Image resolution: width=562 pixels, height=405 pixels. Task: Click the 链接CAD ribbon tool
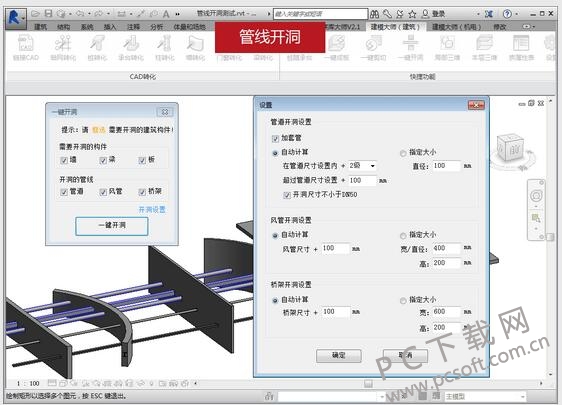coord(25,48)
